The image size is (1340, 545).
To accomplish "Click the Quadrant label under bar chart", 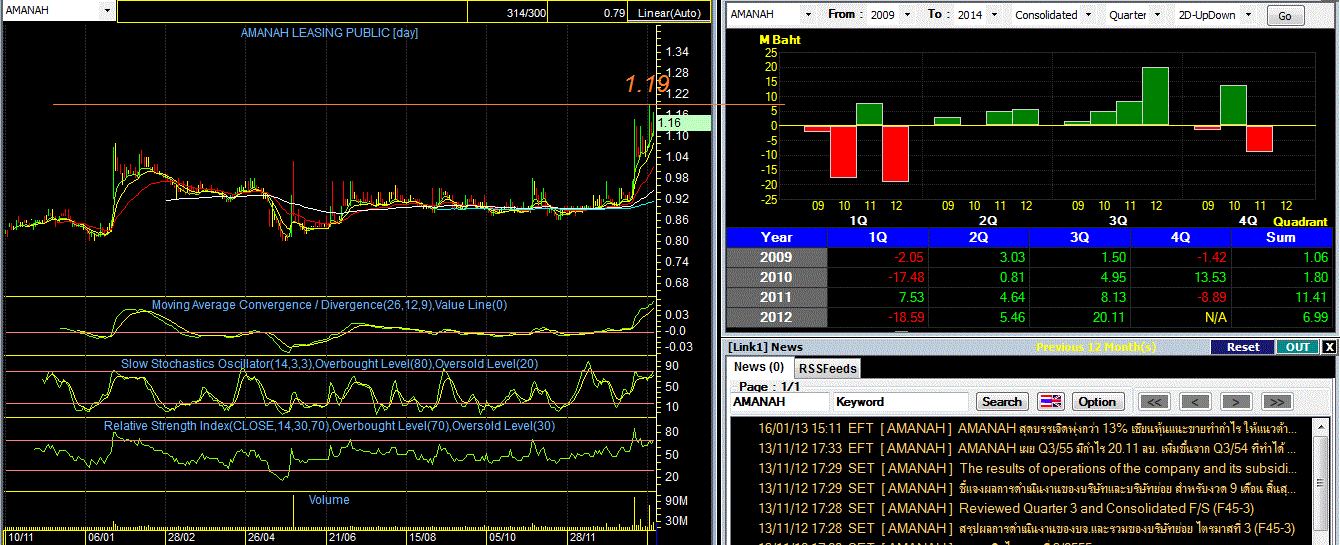I will pos(1300,221).
